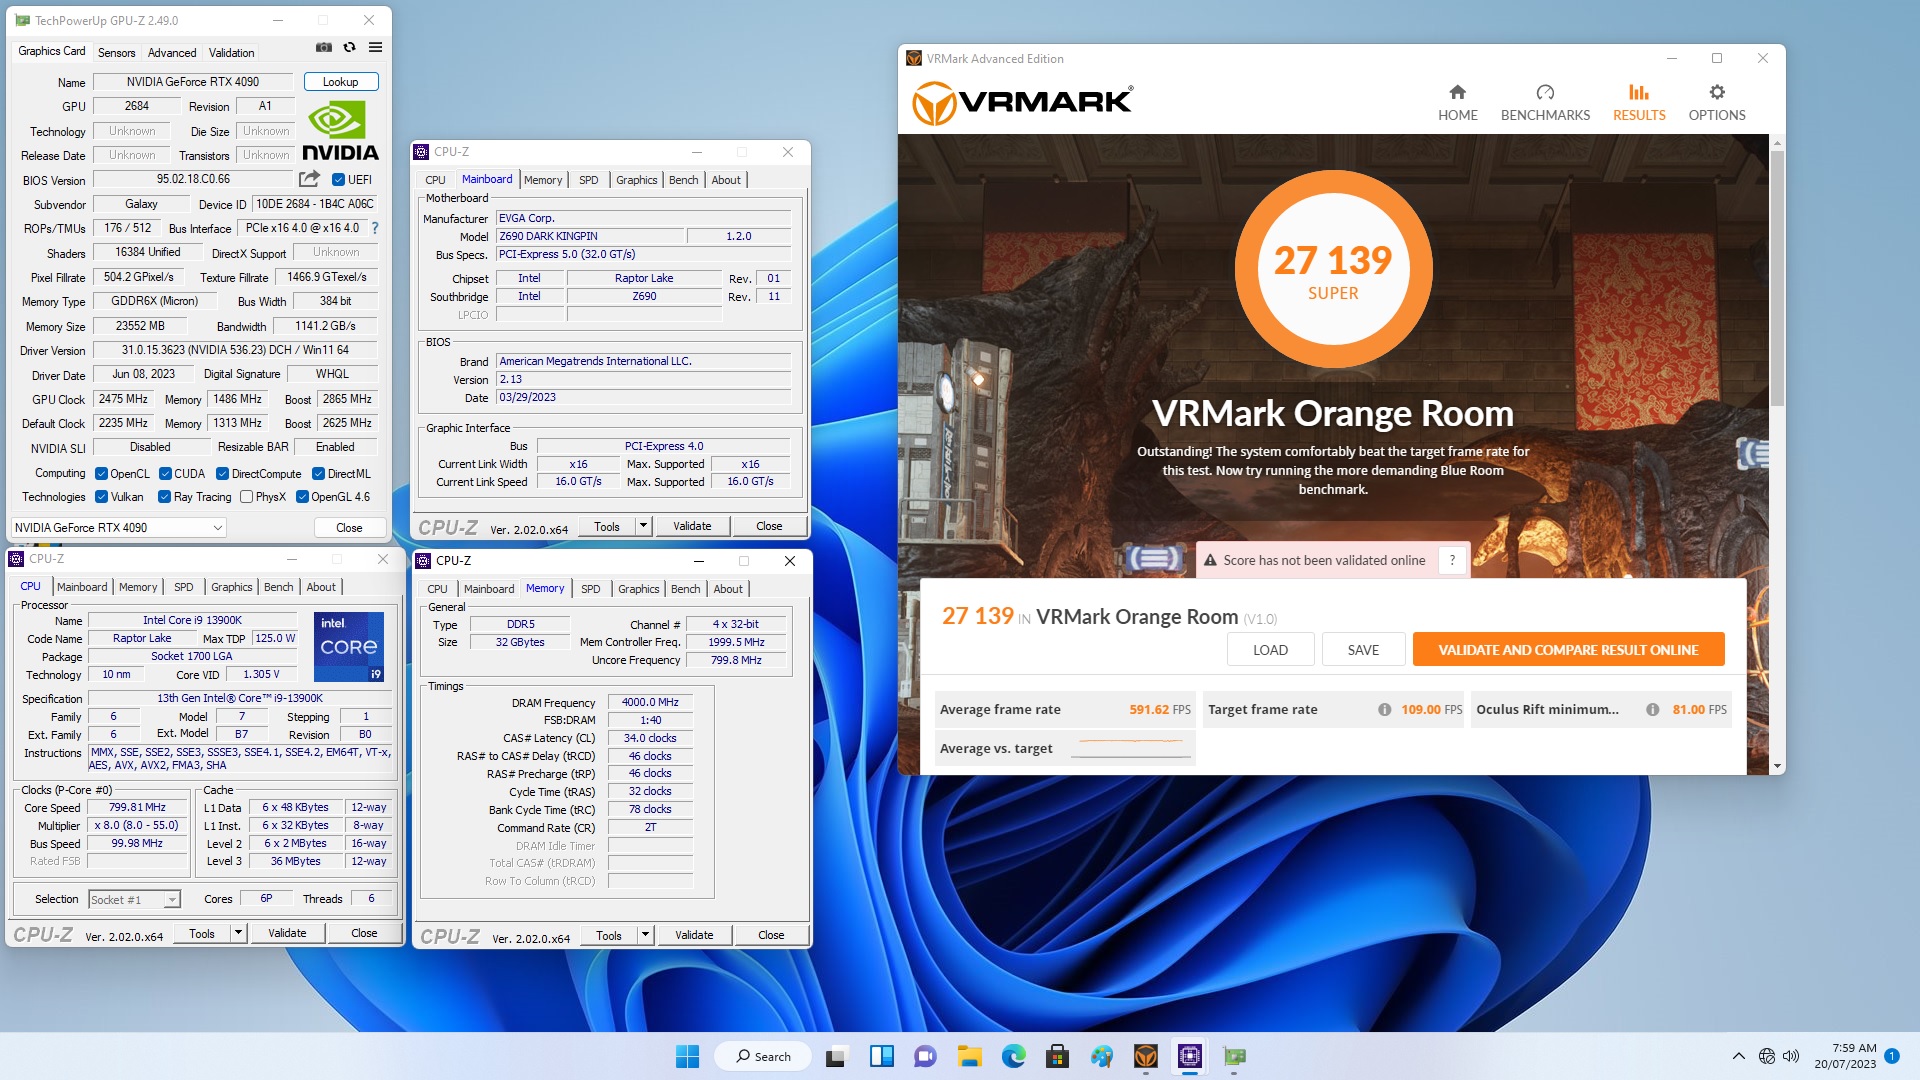Viewport: 1920px width, 1080px height.
Task: Click the VRMark taskbar icon
Action: [x=1145, y=1056]
